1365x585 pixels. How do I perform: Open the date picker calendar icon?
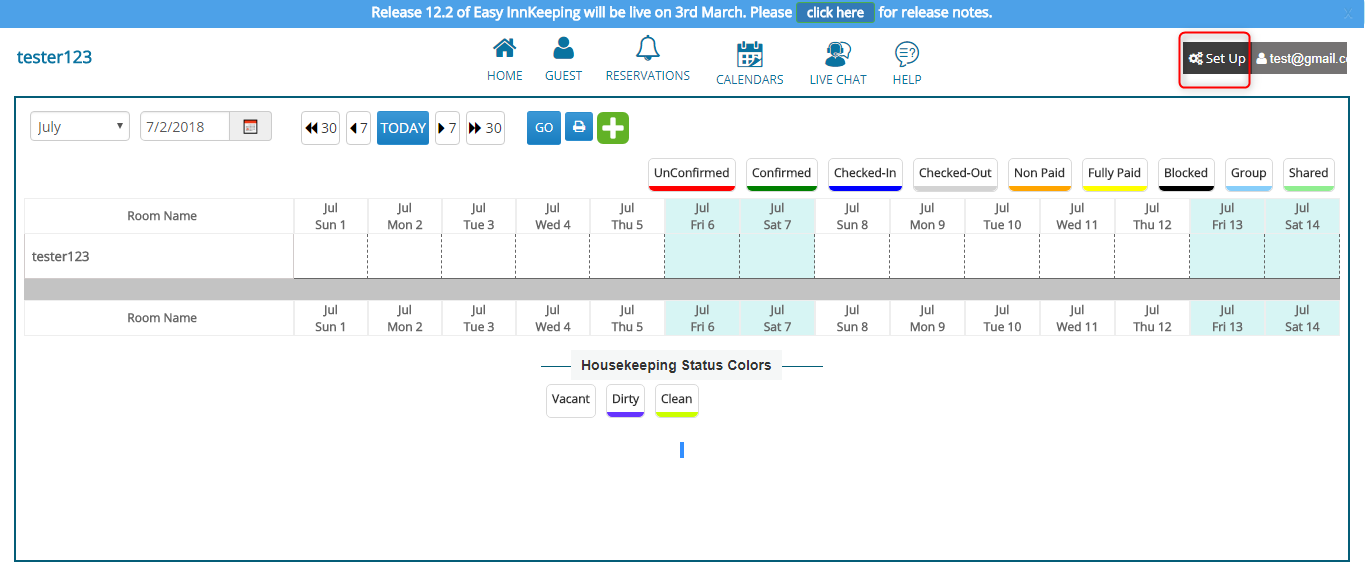click(x=251, y=126)
